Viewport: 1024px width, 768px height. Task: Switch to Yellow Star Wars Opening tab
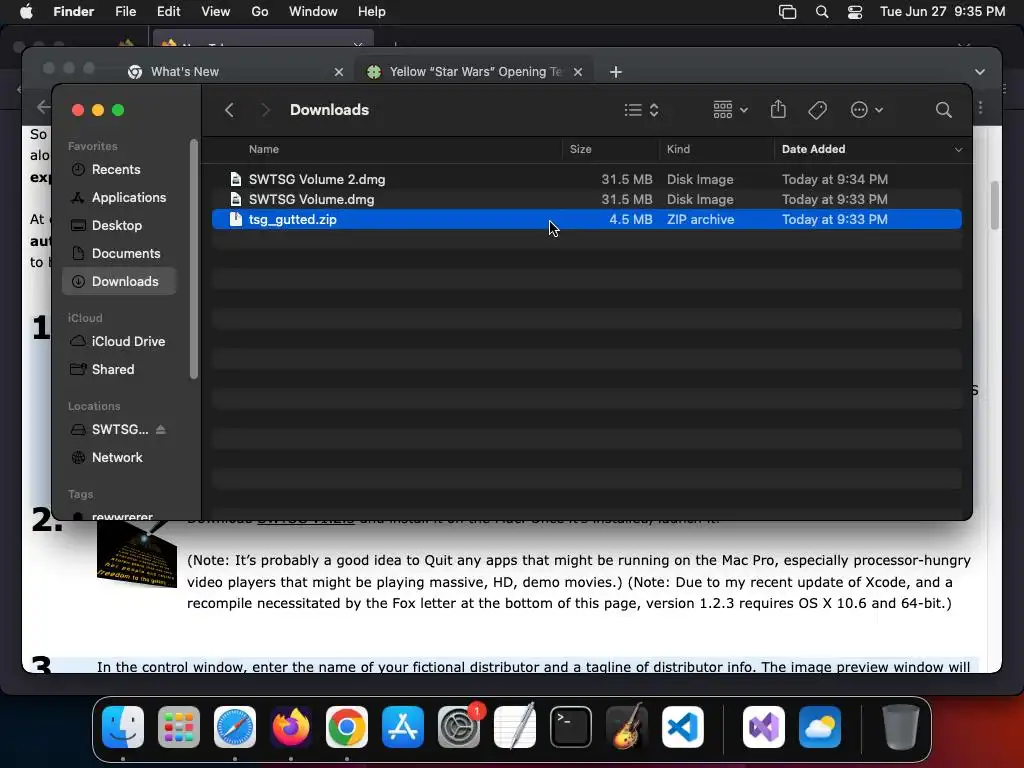[x=475, y=72]
